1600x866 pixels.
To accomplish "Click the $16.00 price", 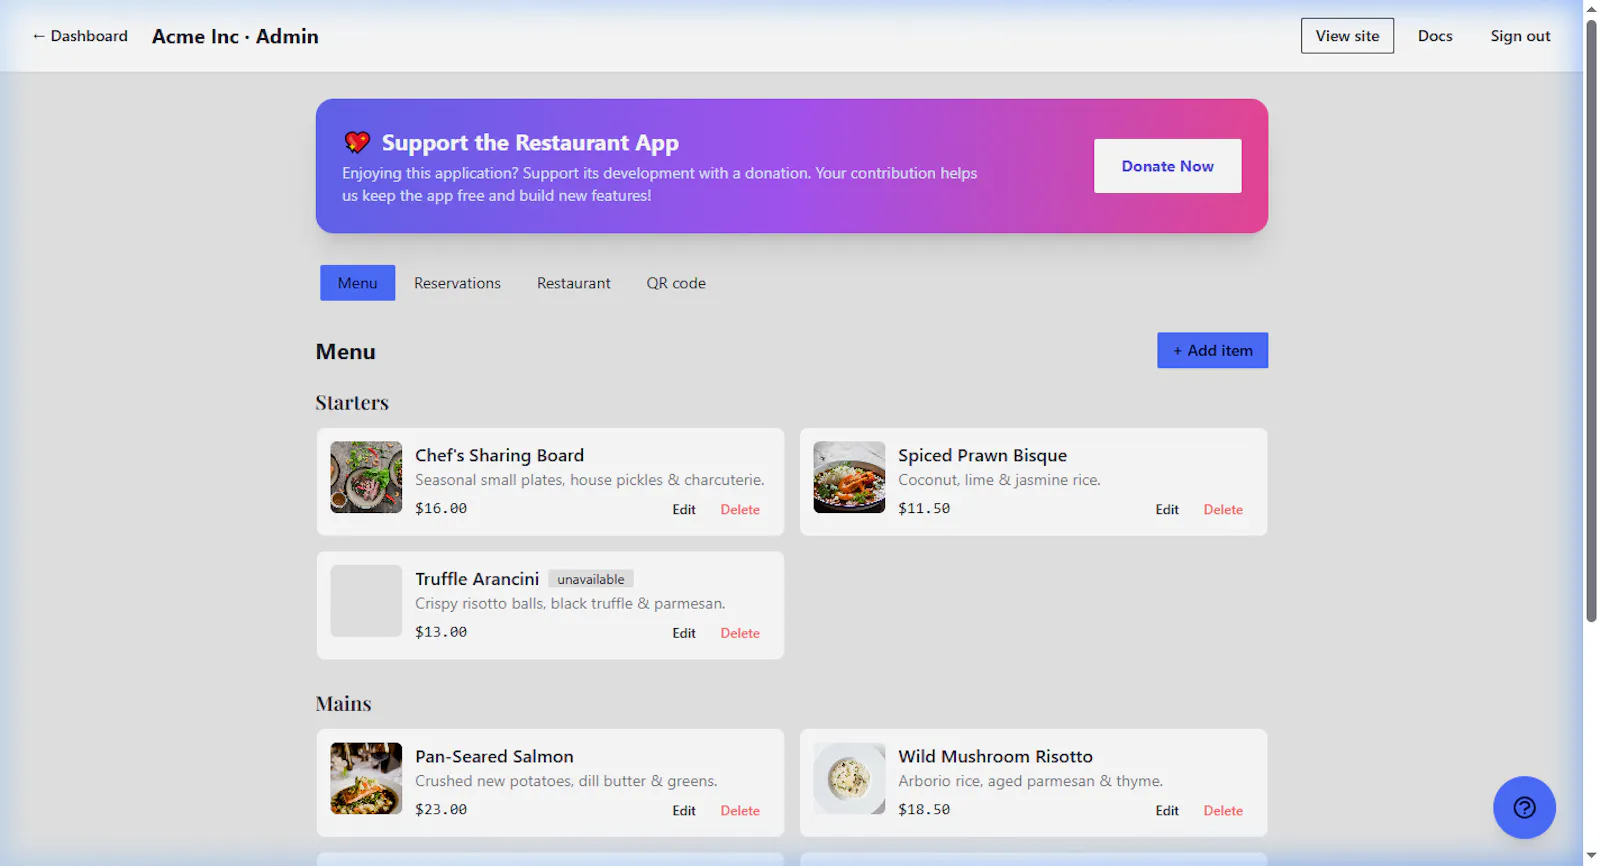I will coord(441,508).
